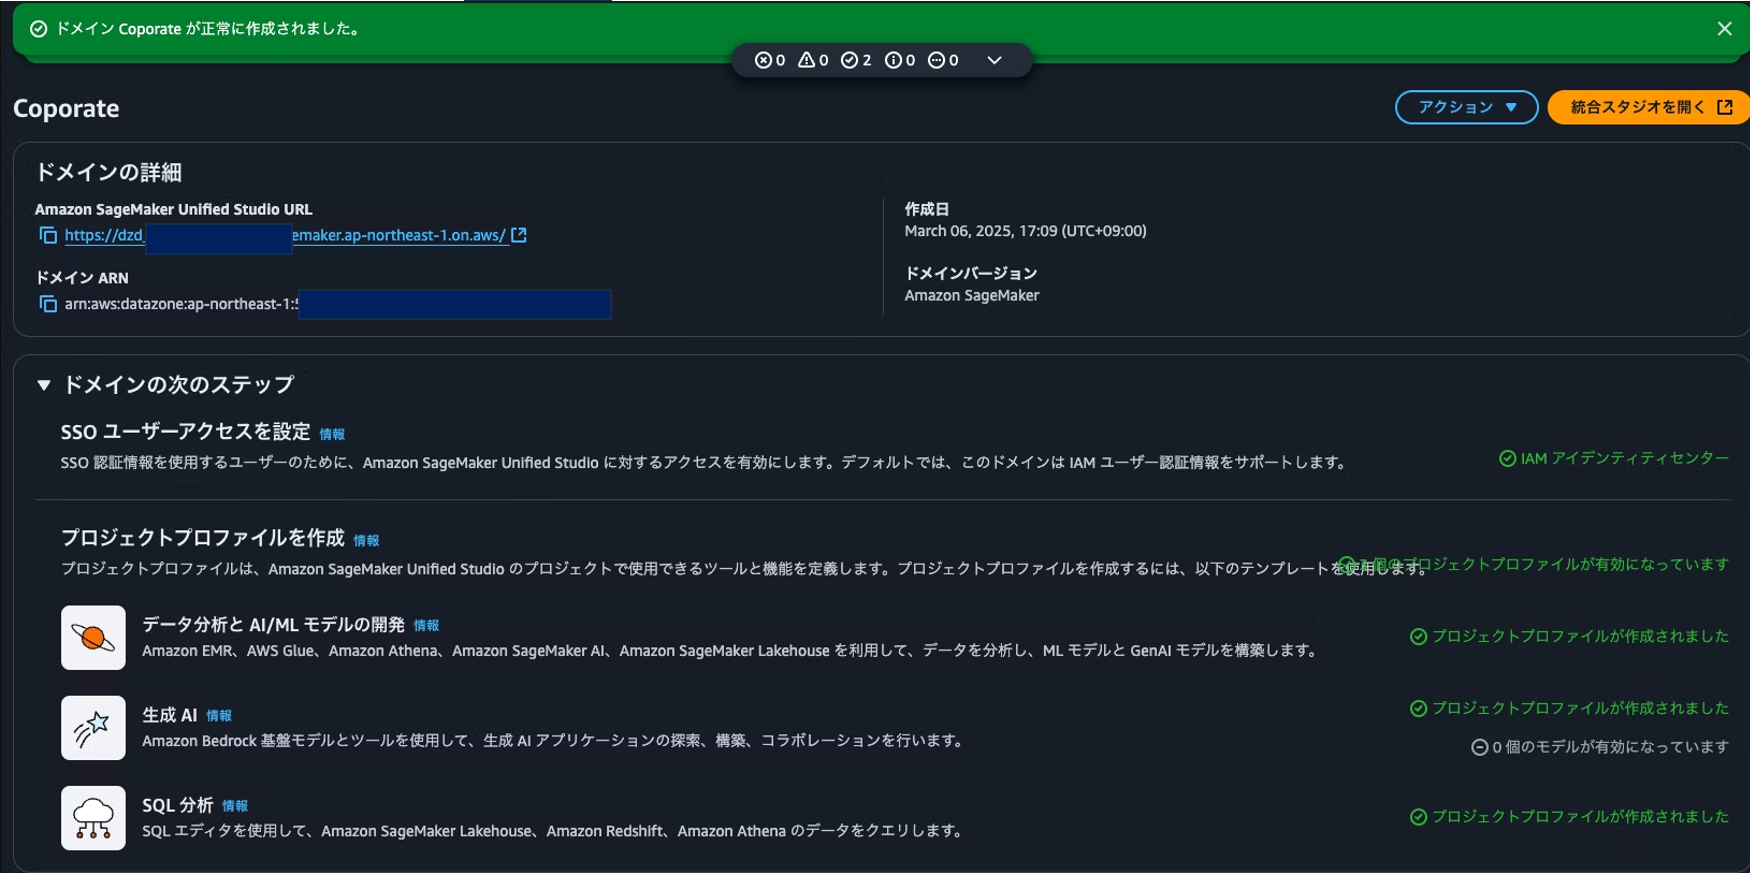
Task: Click プロジェクトプロファイルが作成されました for データ分析
Action: 1570,636
